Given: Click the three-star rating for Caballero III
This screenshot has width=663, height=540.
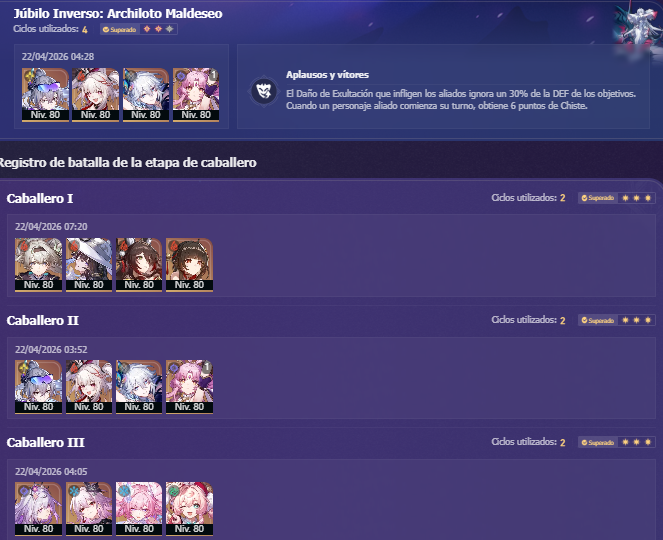Looking at the screenshot, I should point(636,442).
